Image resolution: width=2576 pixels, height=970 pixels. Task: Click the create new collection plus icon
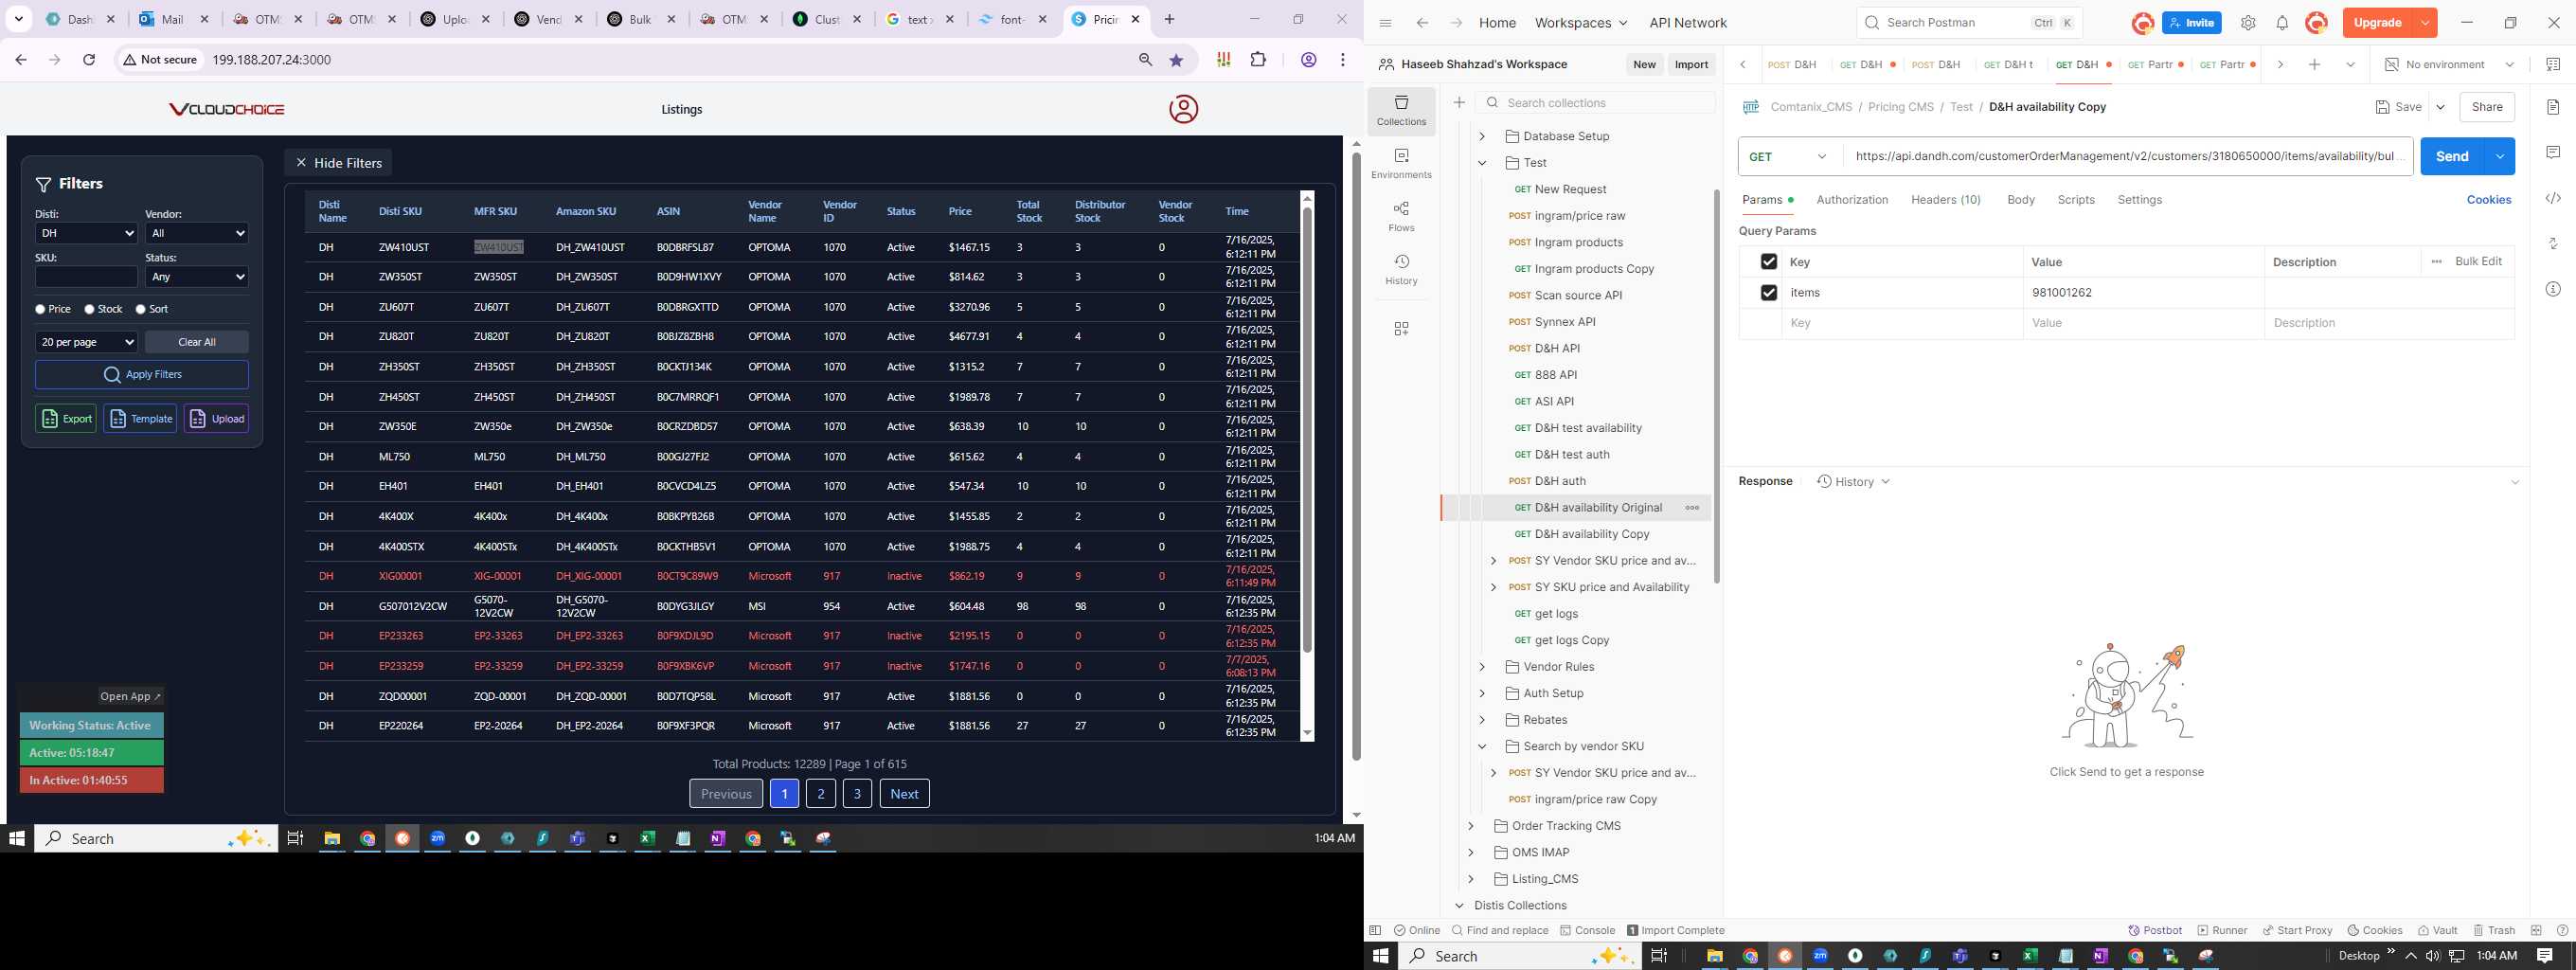click(x=1459, y=102)
